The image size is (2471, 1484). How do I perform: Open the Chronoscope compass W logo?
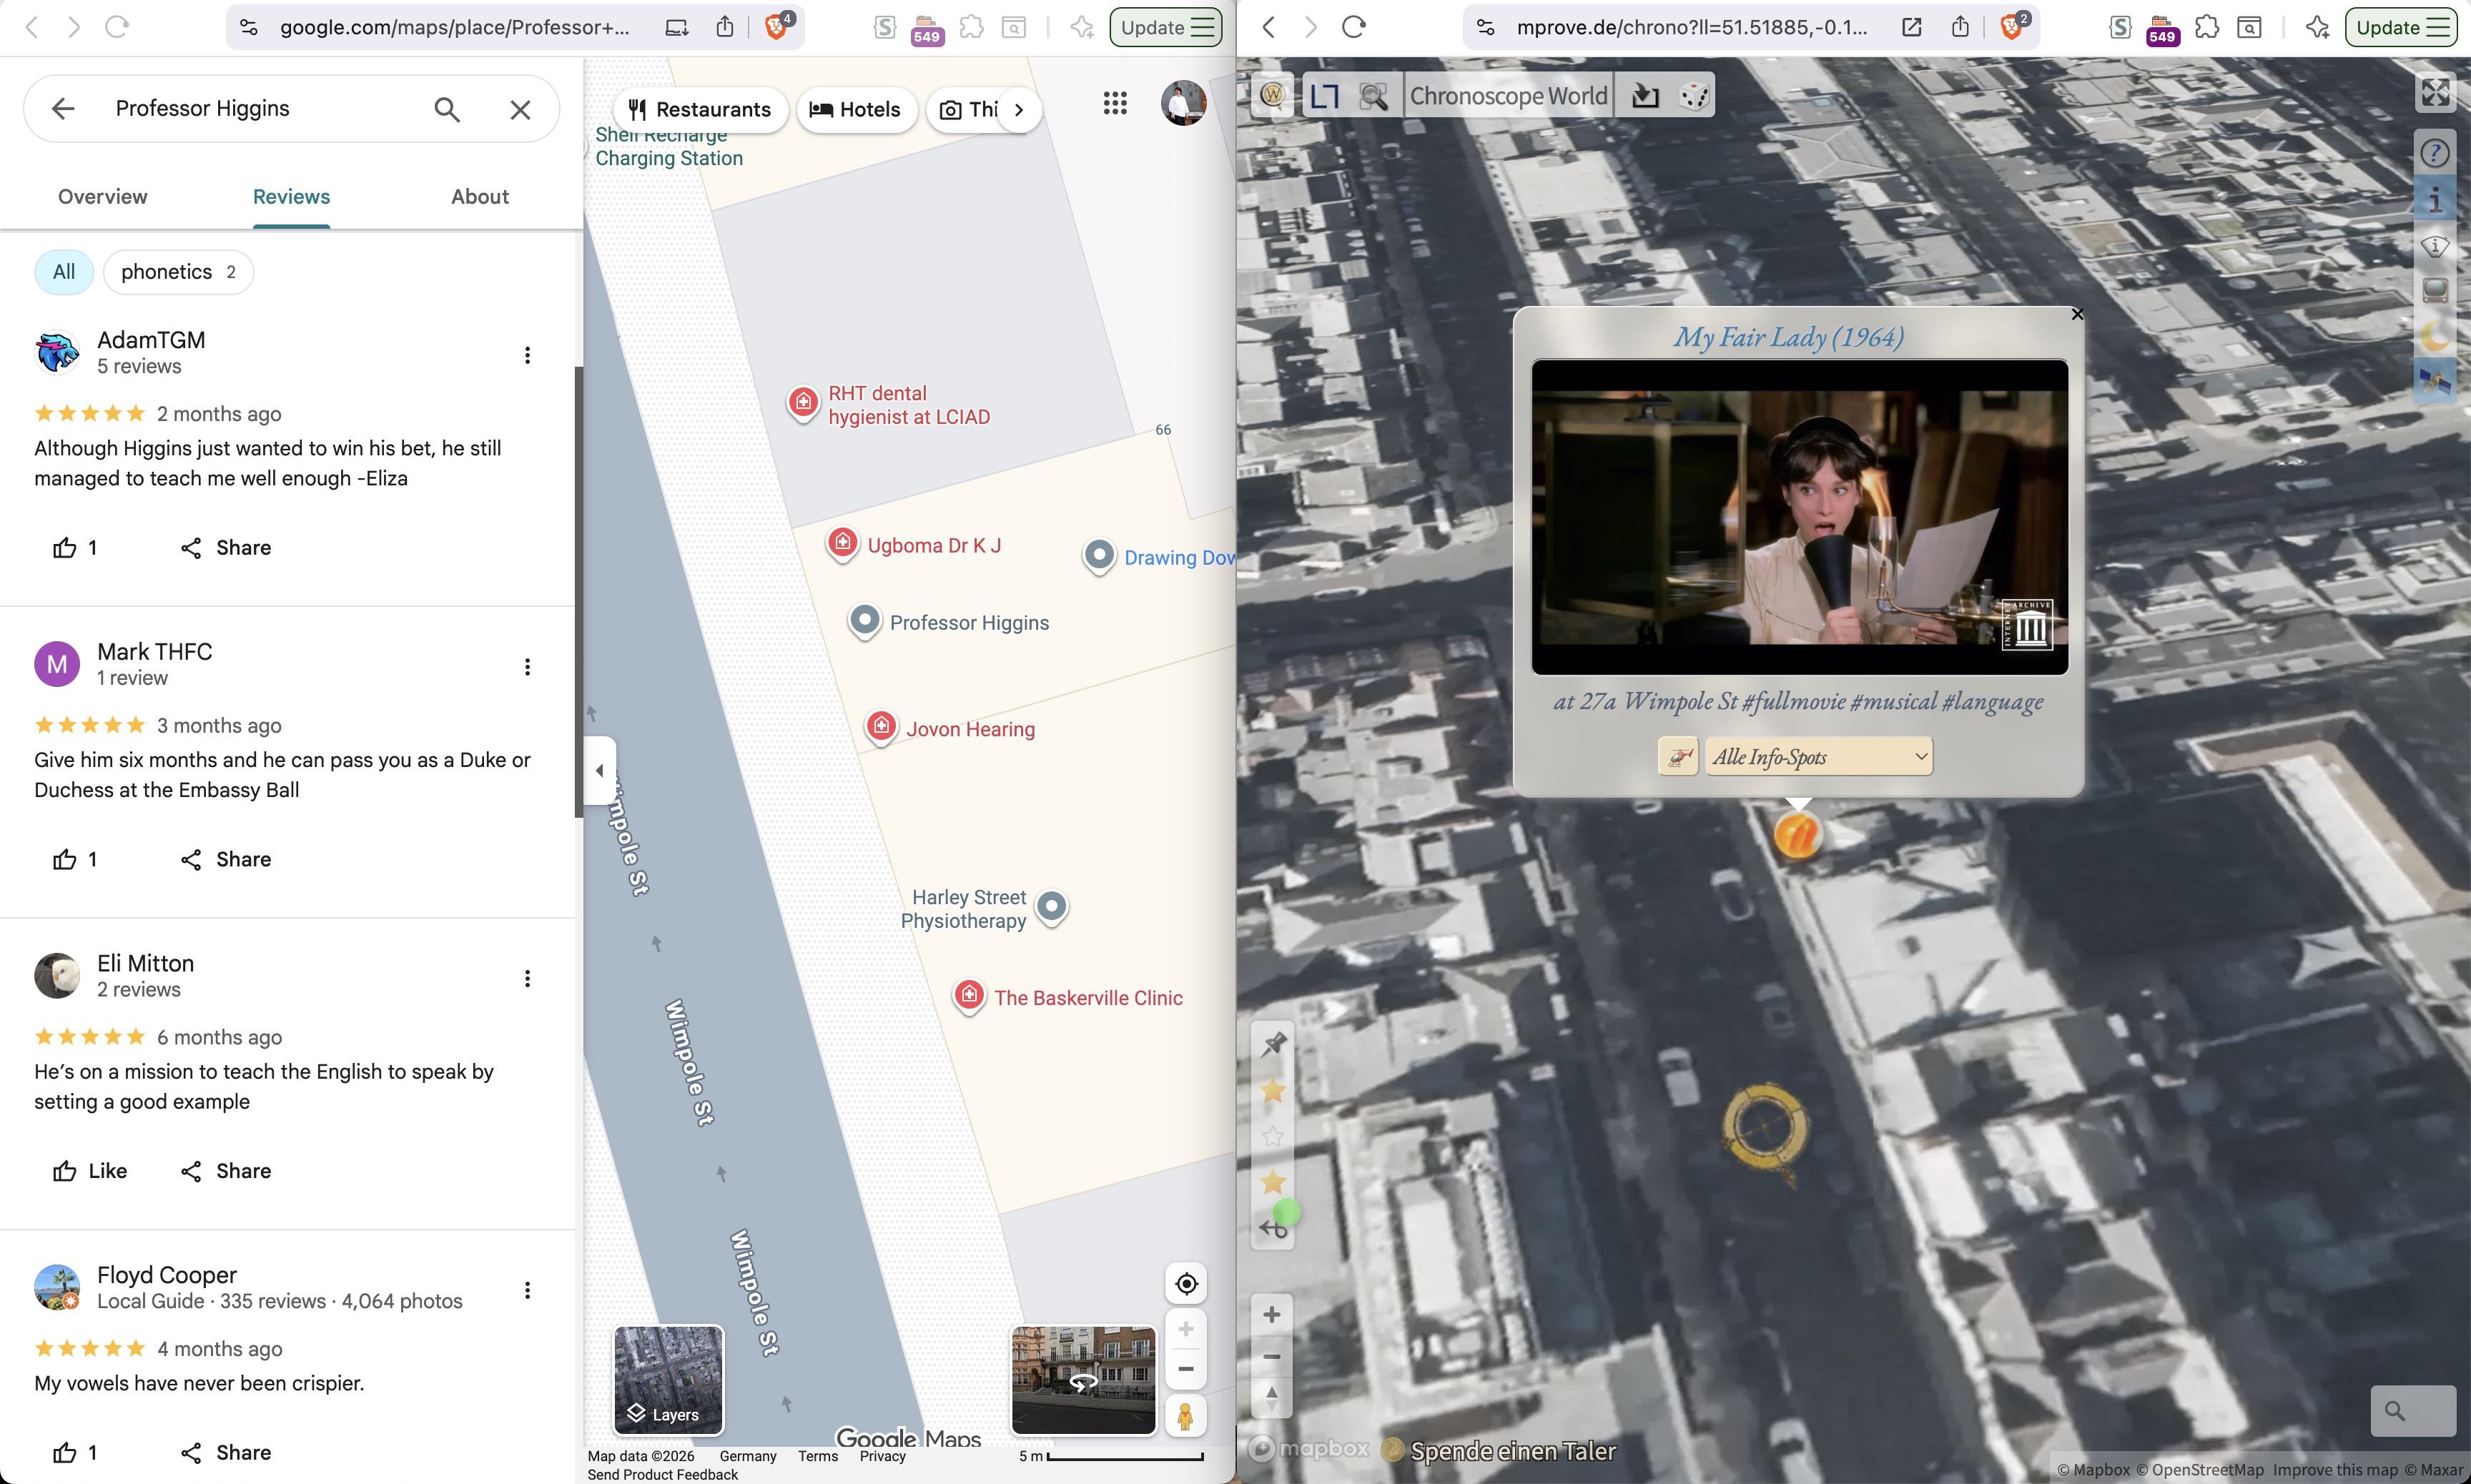pyautogui.click(x=1272, y=96)
